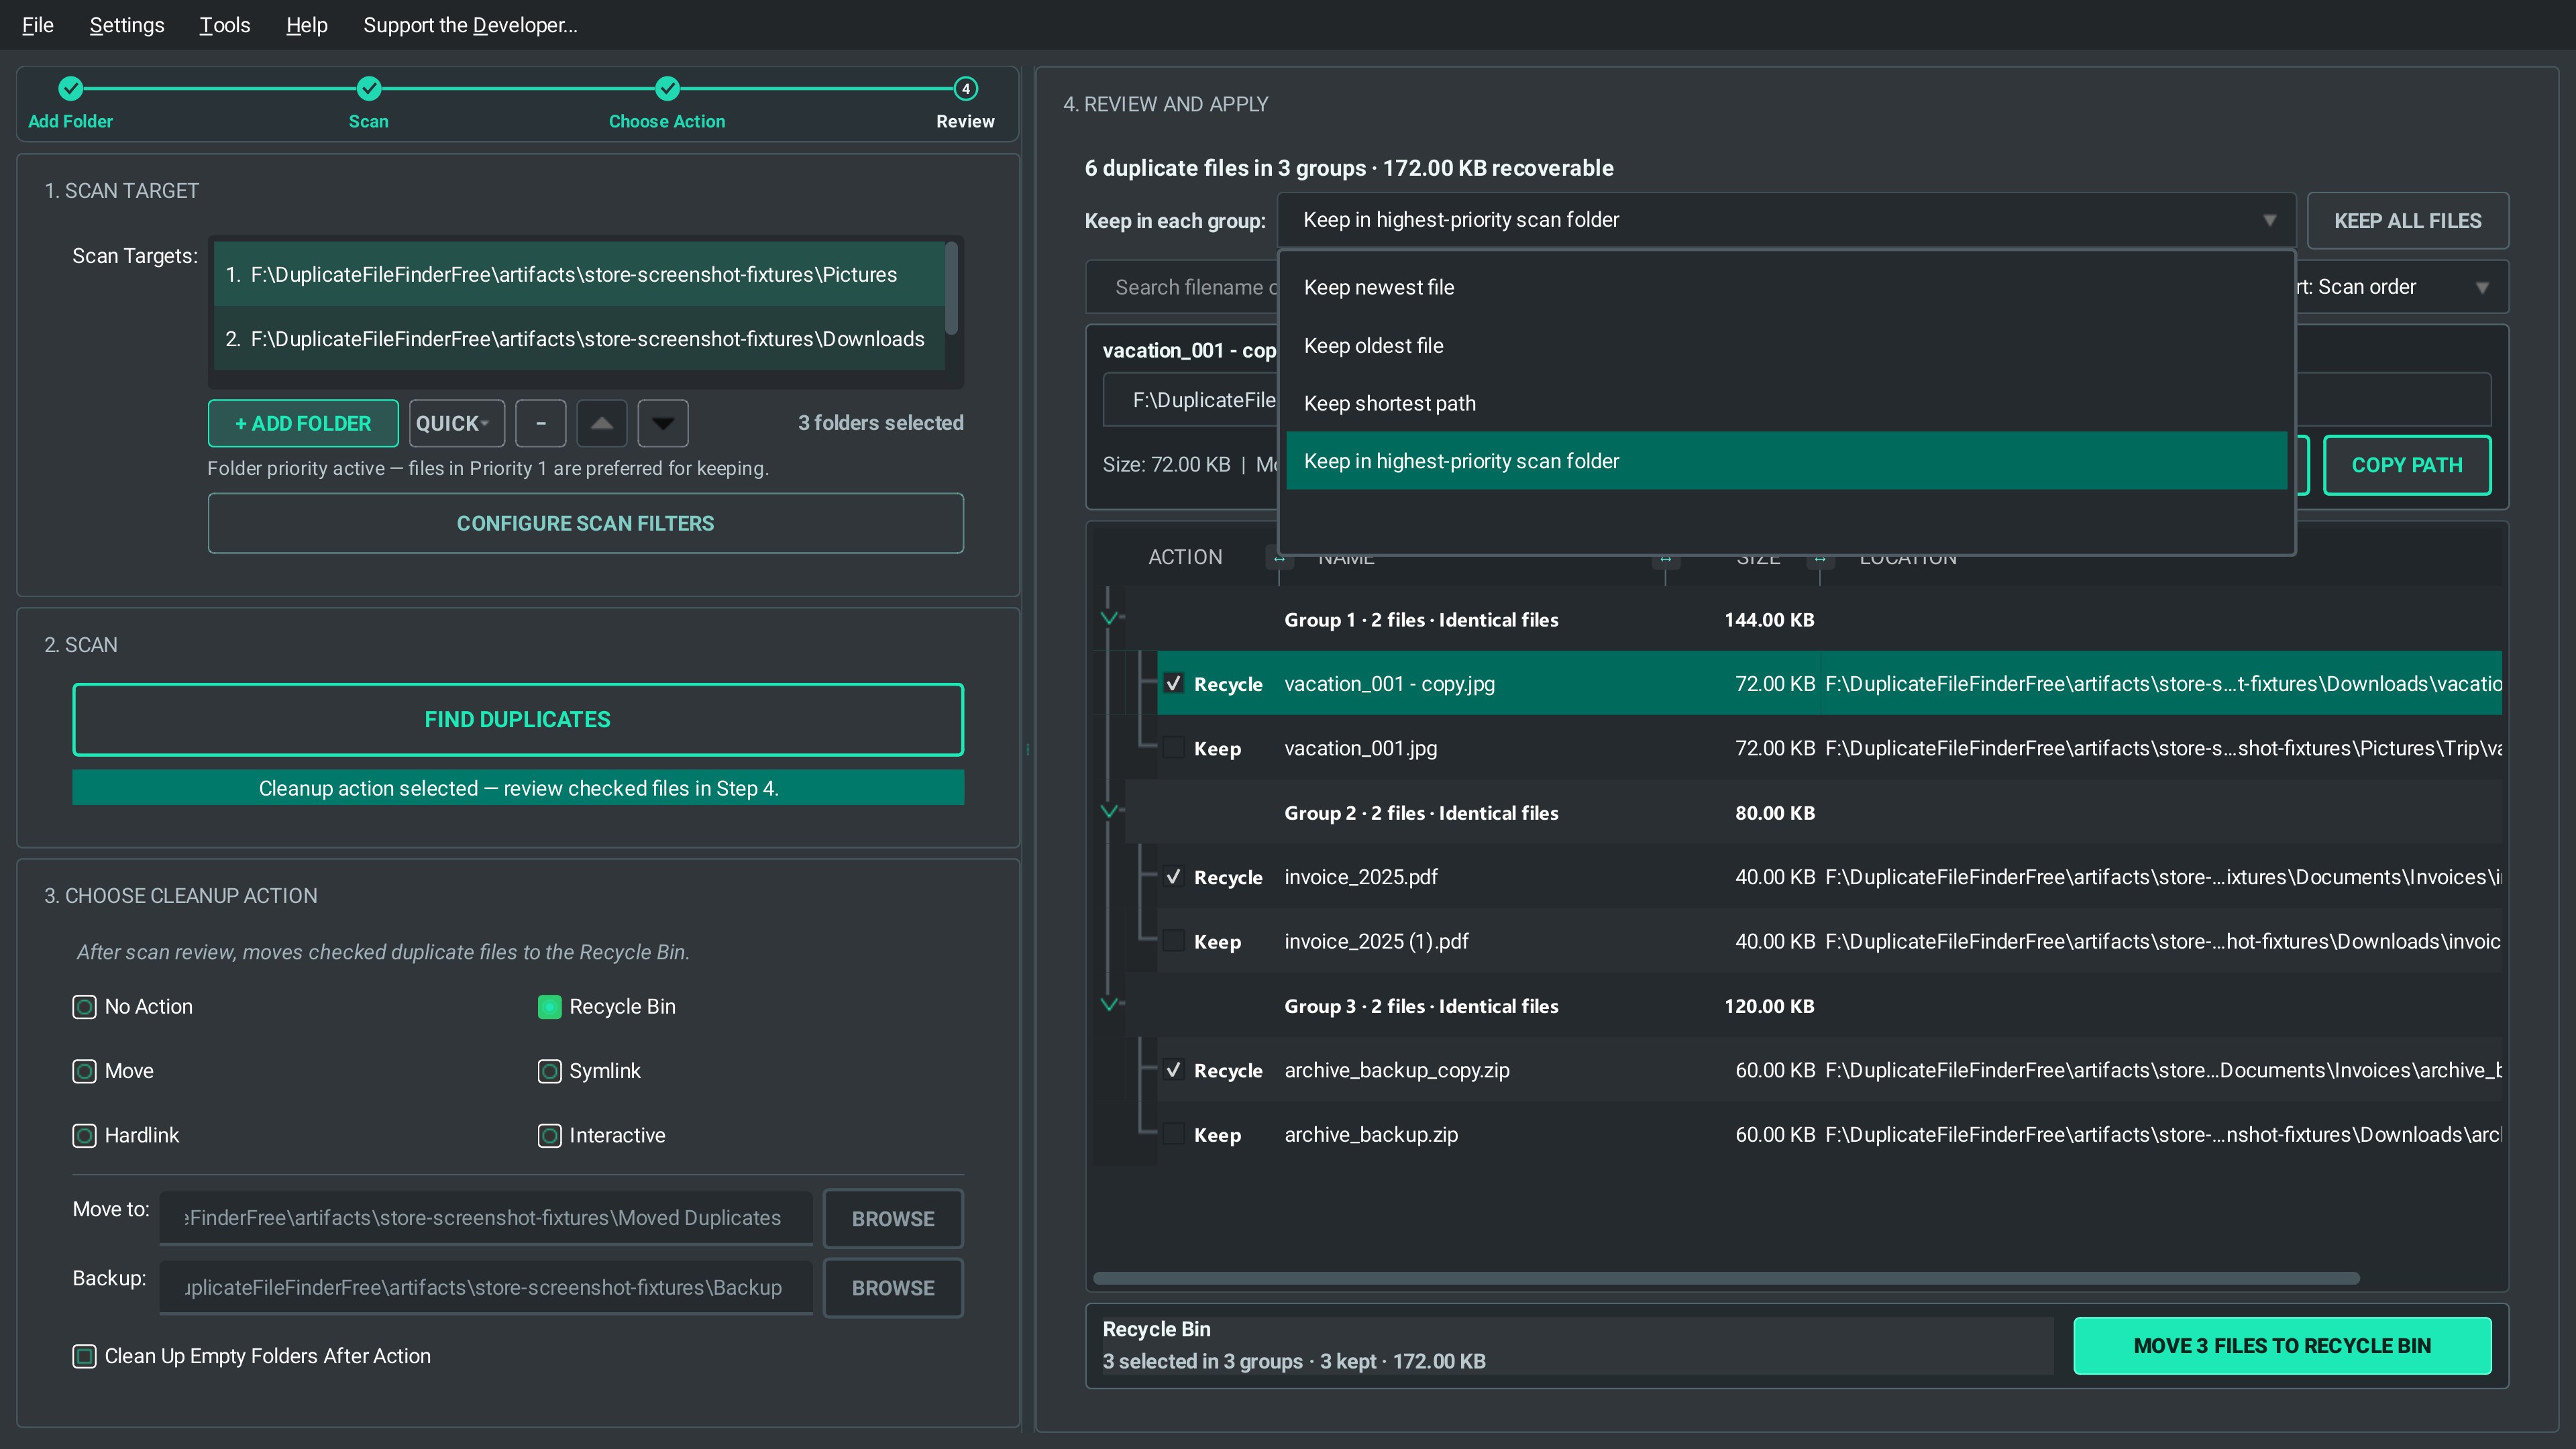Click MOVE 3 FILES TO RECYCLE BIN
Screen dimensions: 2576x1449
point(2282,1346)
